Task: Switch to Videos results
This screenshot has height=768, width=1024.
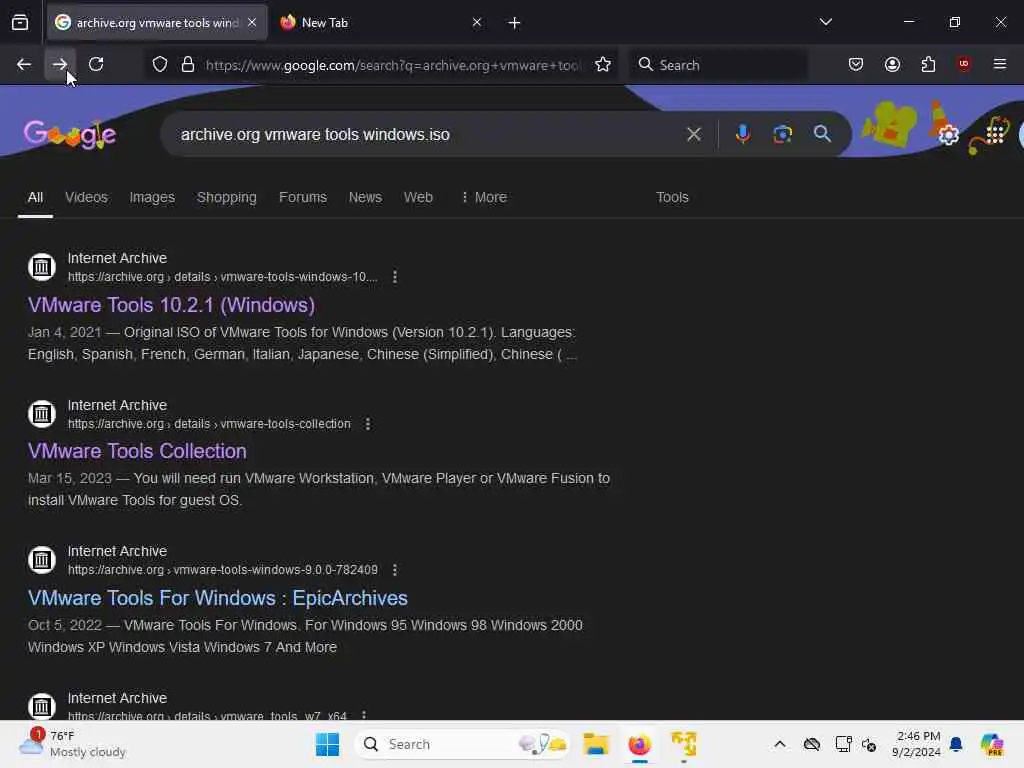Action: pos(86,197)
